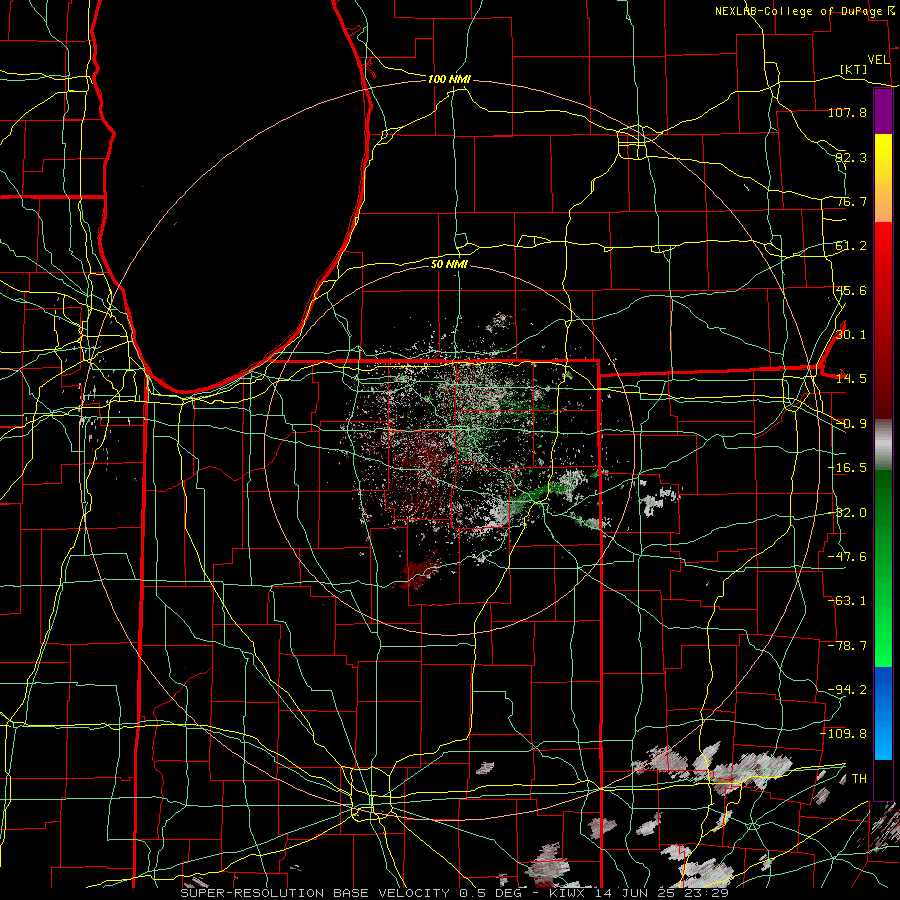This screenshot has height=900, width=900.
Task: Select the -109.8 velocity scale value
Action: click(844, 734)
